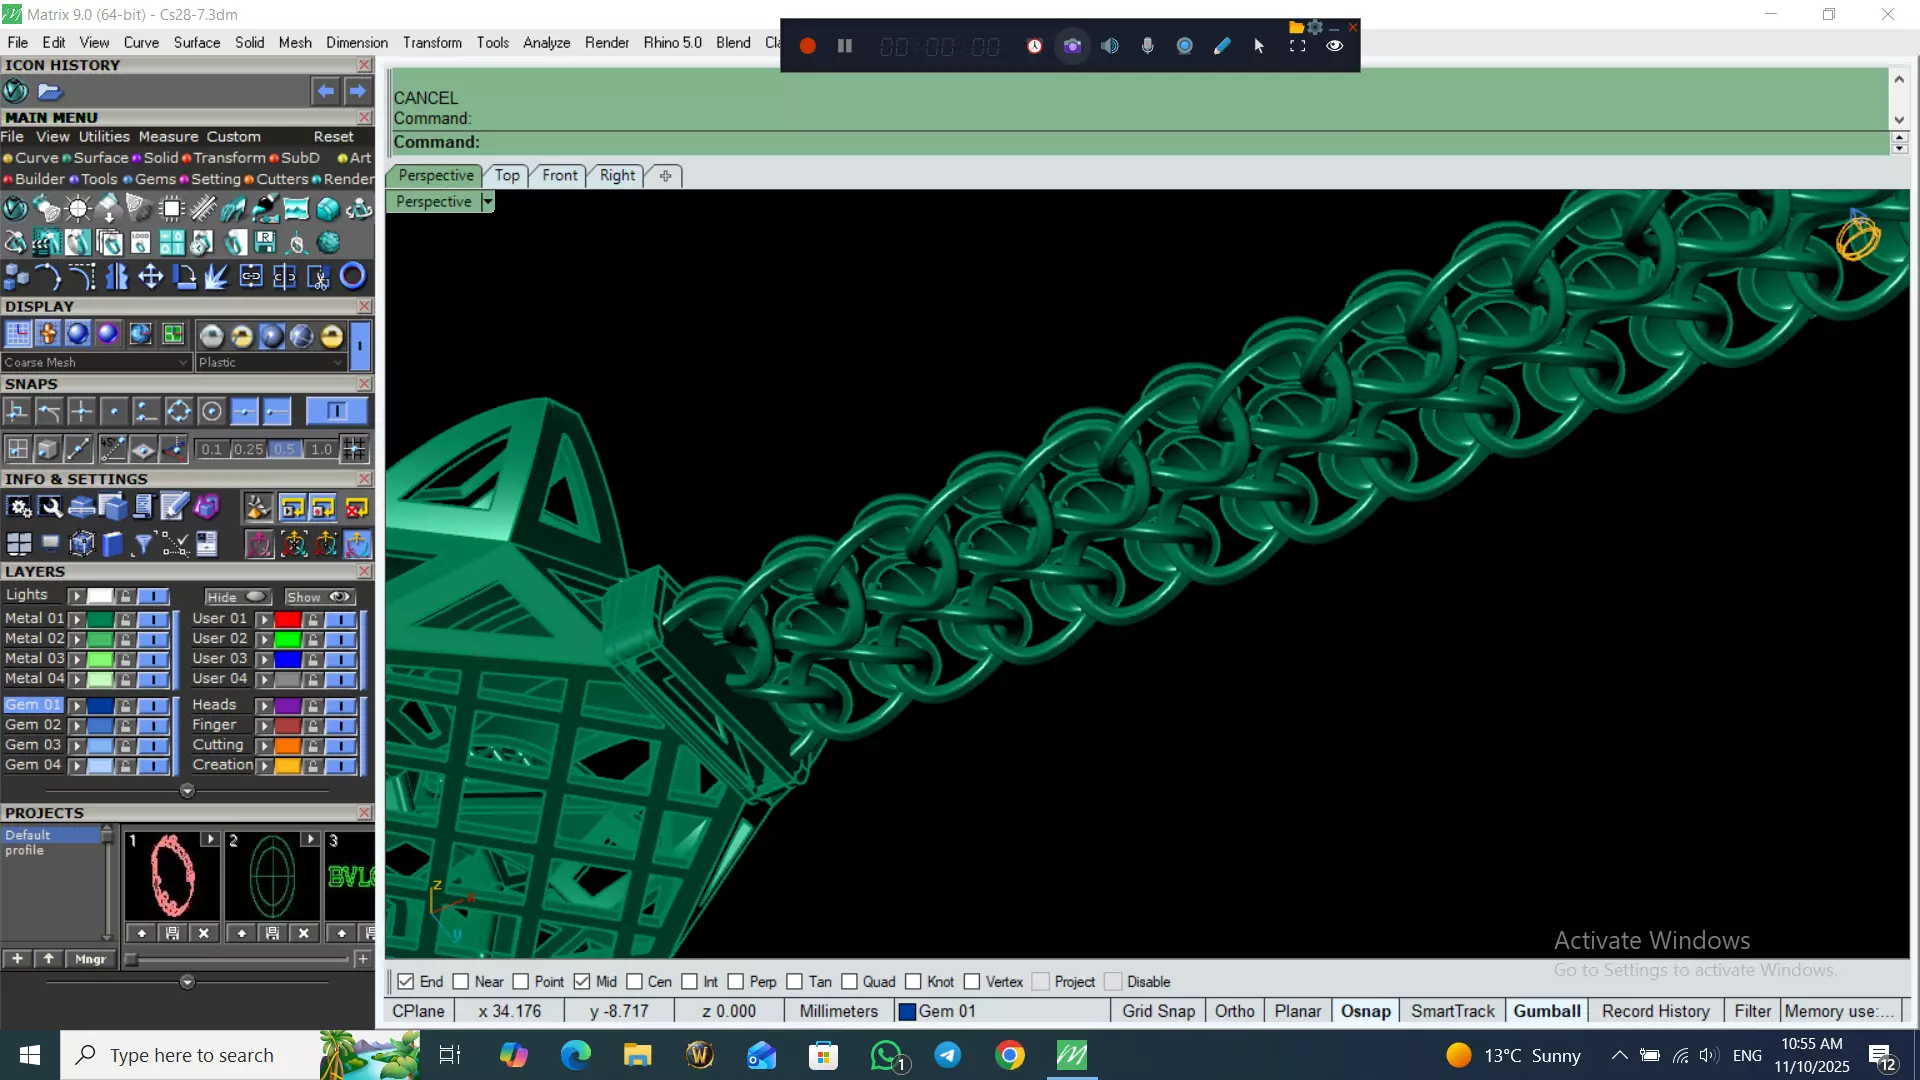The width and height of the screenshot is (1920, 1080).
Task: Enable the Near osnap checkbox
Action: [x=460, y=982]
